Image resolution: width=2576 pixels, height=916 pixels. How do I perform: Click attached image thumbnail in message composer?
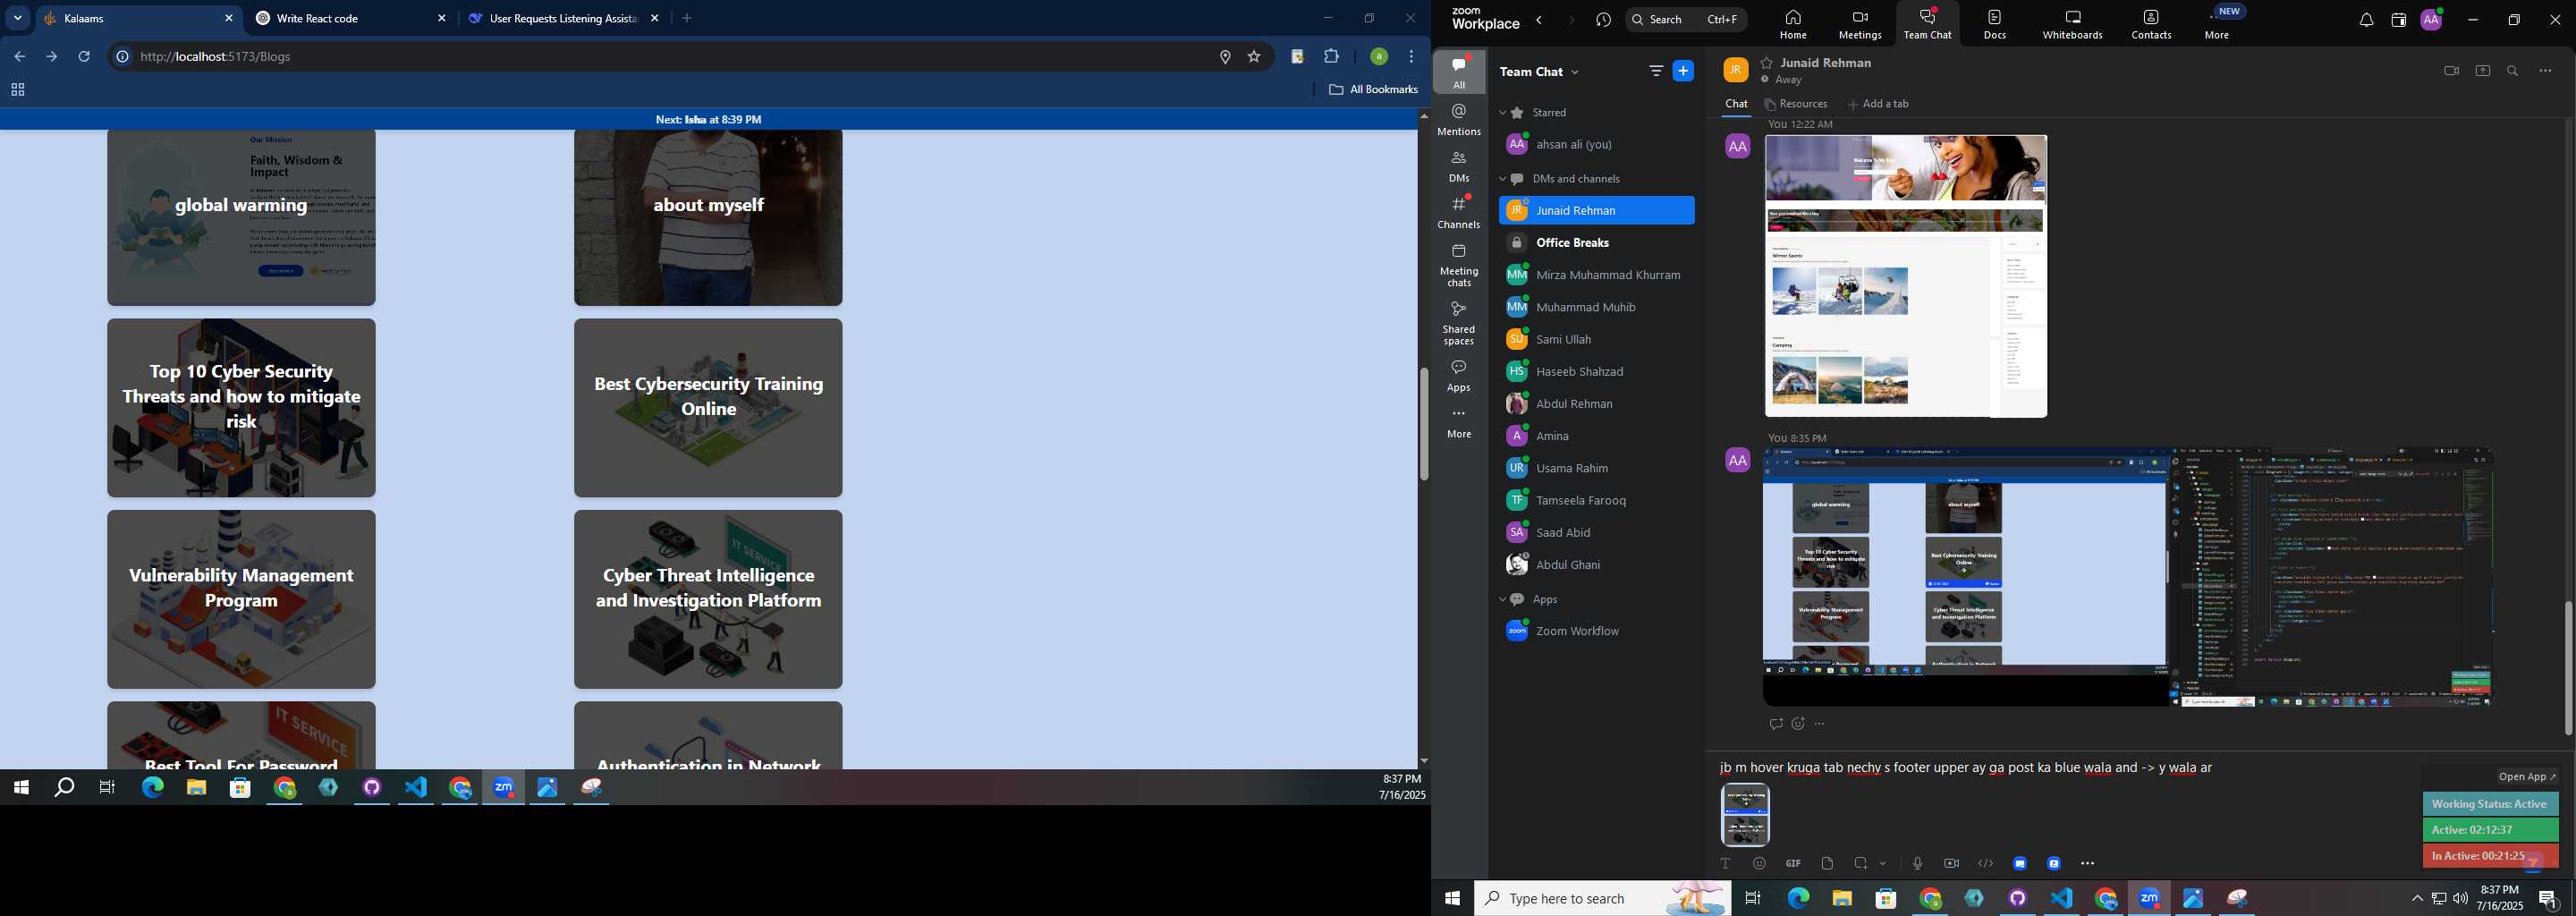(x=1745, y=815)
